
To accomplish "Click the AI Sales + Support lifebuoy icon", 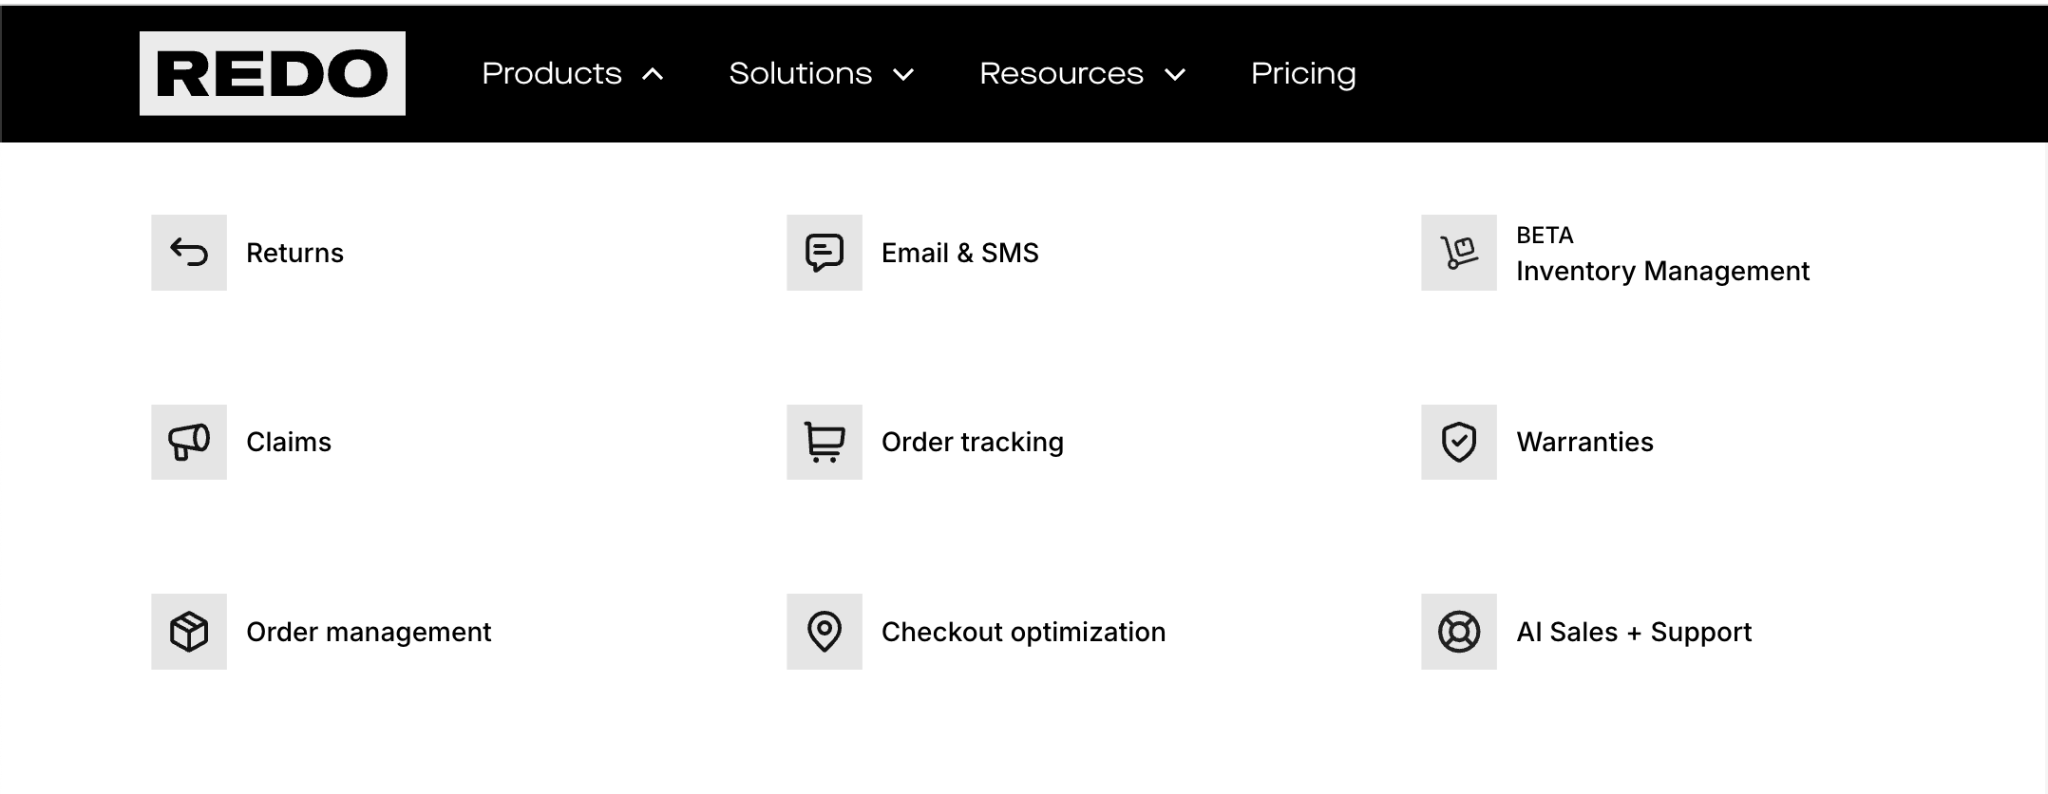I will point(1458,632).
